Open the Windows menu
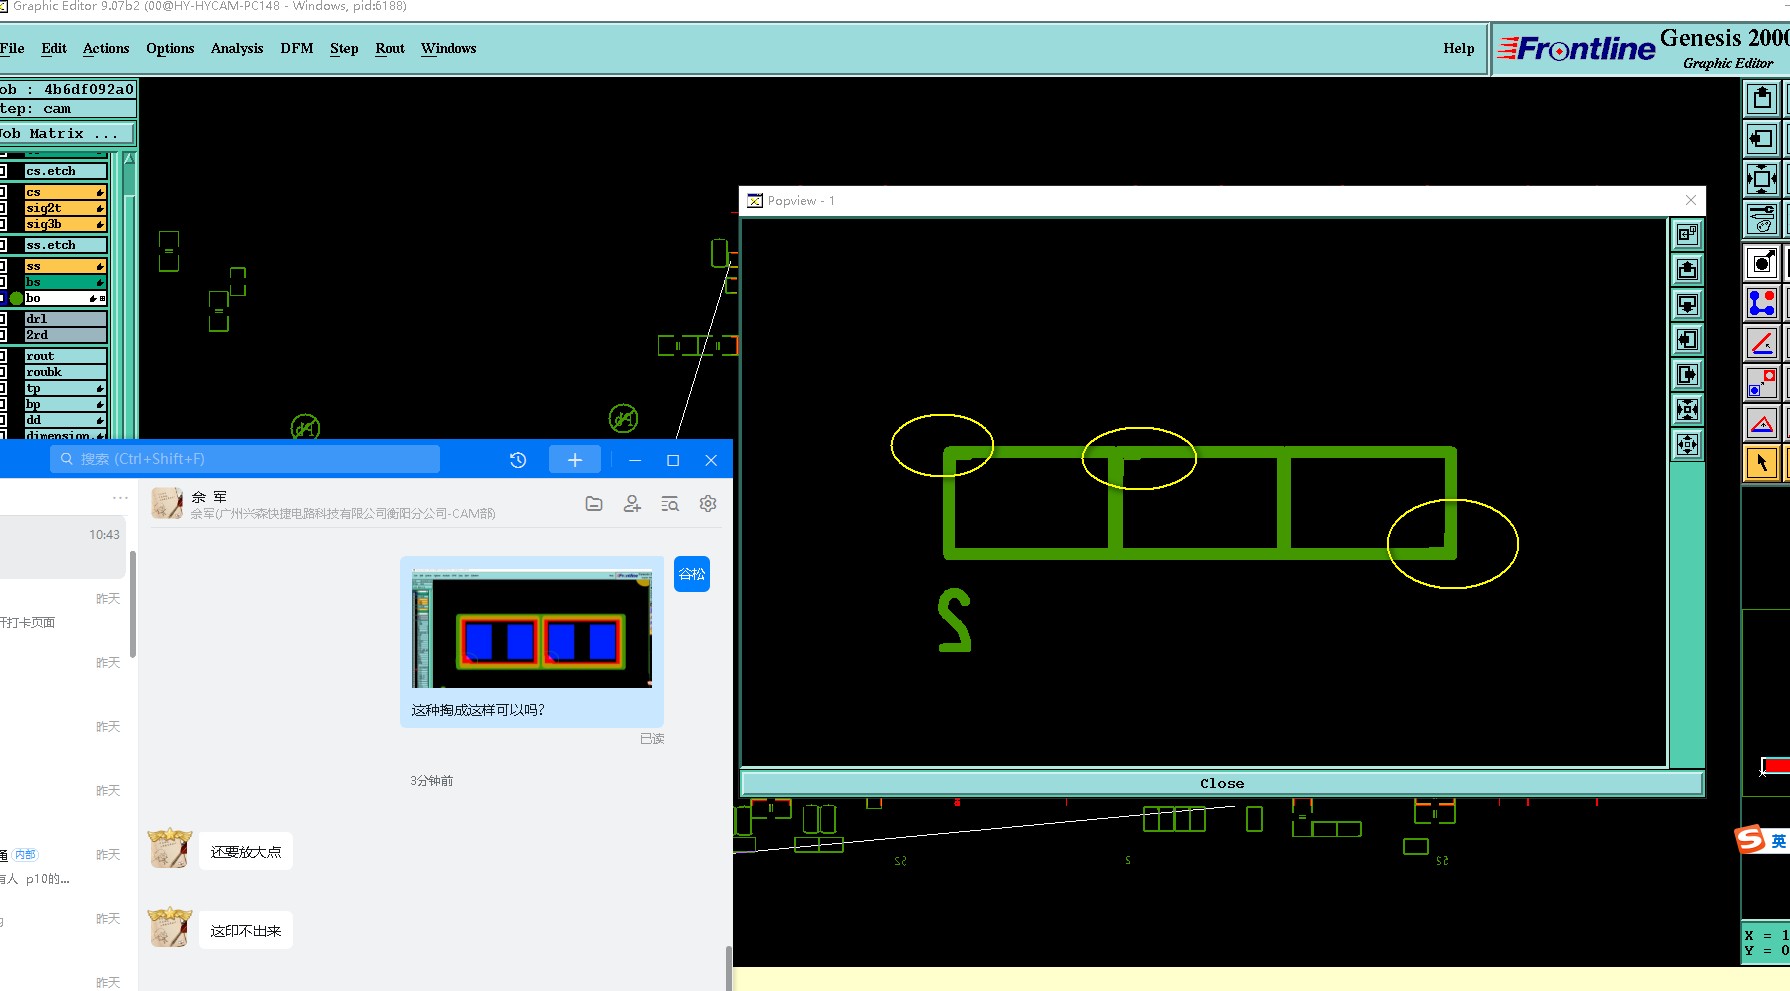1790x991 pixels. pyautogui.click(x=448, y=48)
